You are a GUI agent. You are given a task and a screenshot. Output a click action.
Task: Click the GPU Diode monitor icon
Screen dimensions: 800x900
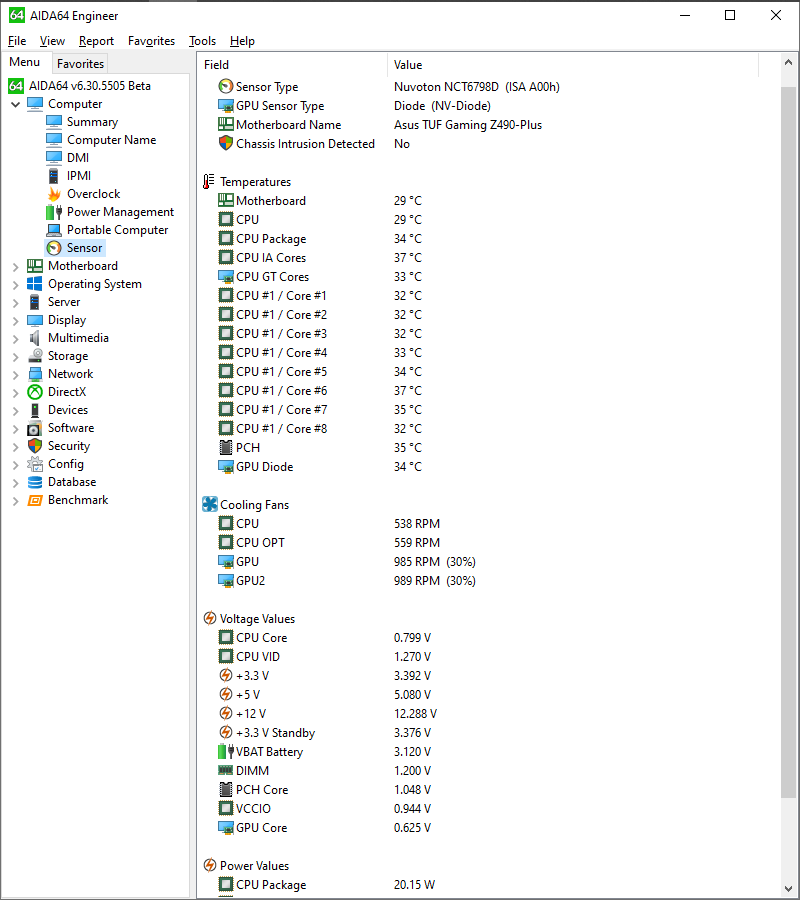click(226, 467)
